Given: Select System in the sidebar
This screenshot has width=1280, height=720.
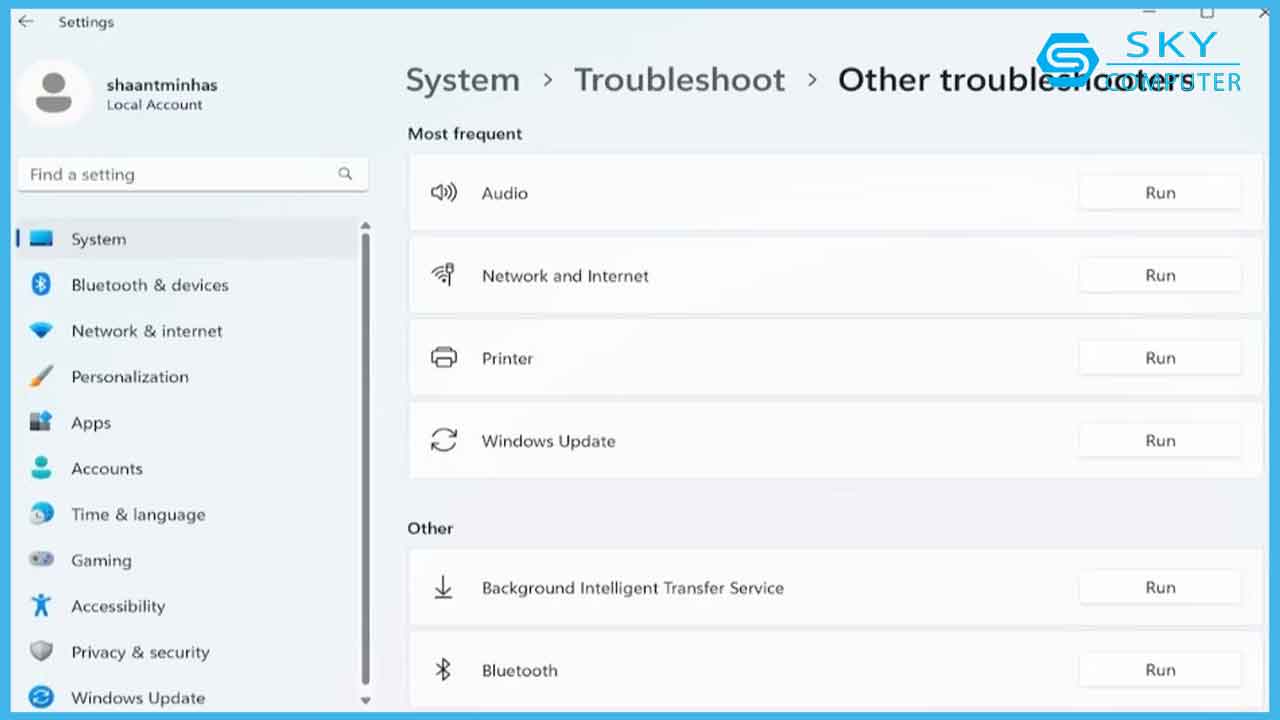Looking at the screenshot, I should click(187, 239).
